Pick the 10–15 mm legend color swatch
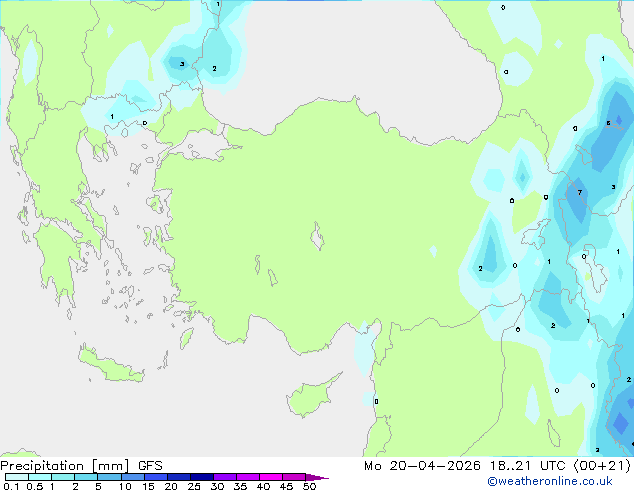Viewport: 634px width, 490px height. (x=132, y=477)
